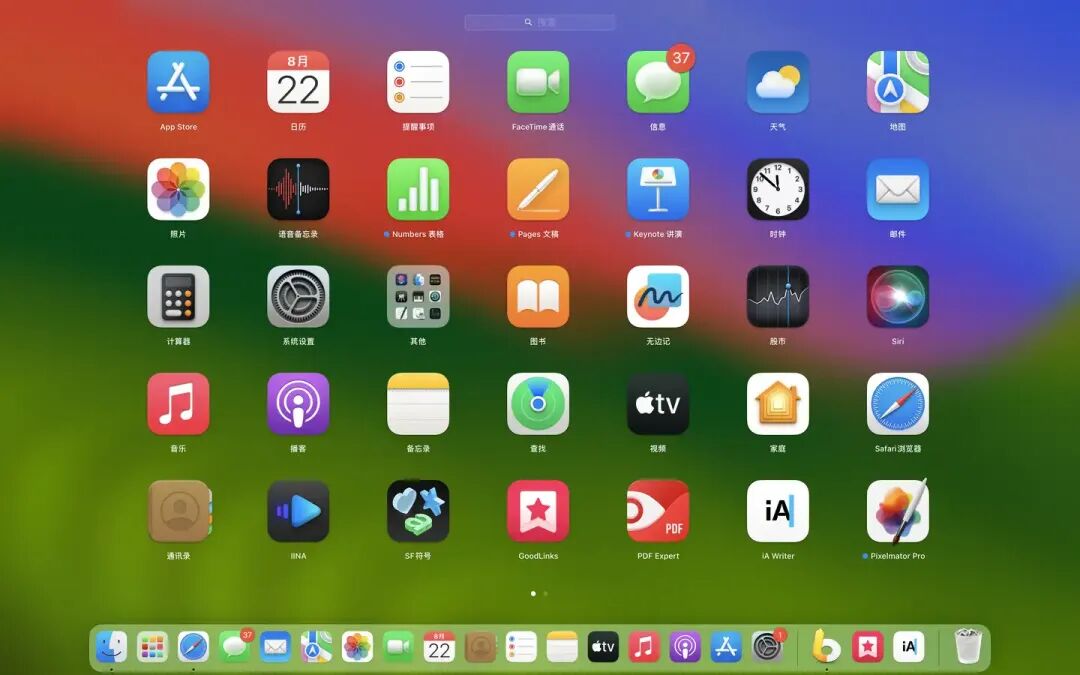This screenshot has height=675, width=1080.
Task: Open 地图 Maps from Launchpad grid
Action: (x=897, y=82)
